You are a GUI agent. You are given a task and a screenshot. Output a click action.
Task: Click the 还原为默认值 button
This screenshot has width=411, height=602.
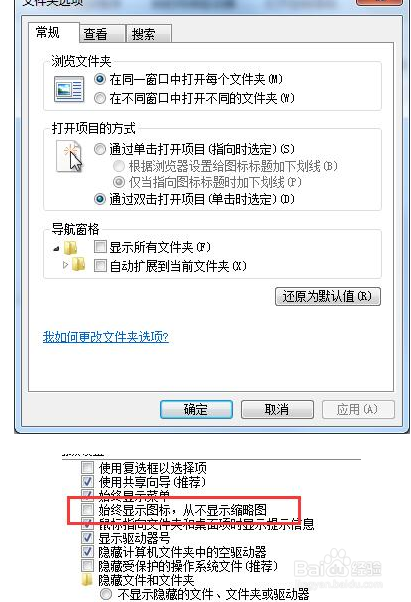328,296
